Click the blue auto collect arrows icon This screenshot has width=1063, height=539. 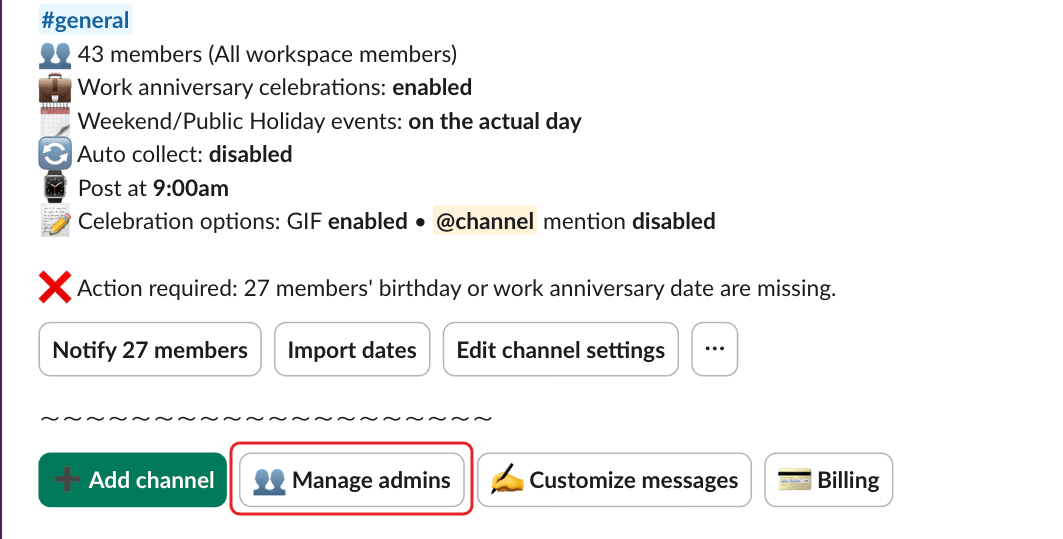click(54, 155)
